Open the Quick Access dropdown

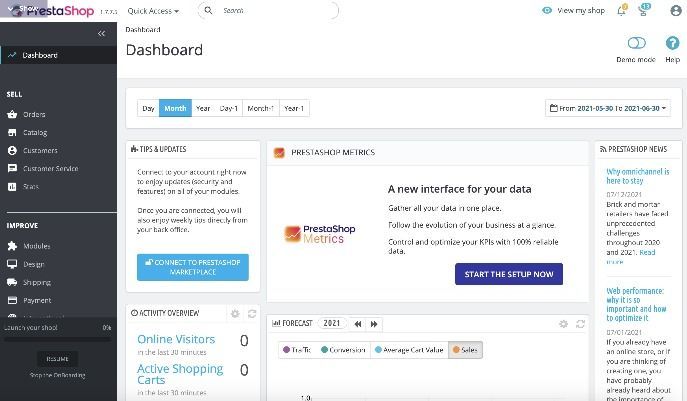(x=153, y=11)
